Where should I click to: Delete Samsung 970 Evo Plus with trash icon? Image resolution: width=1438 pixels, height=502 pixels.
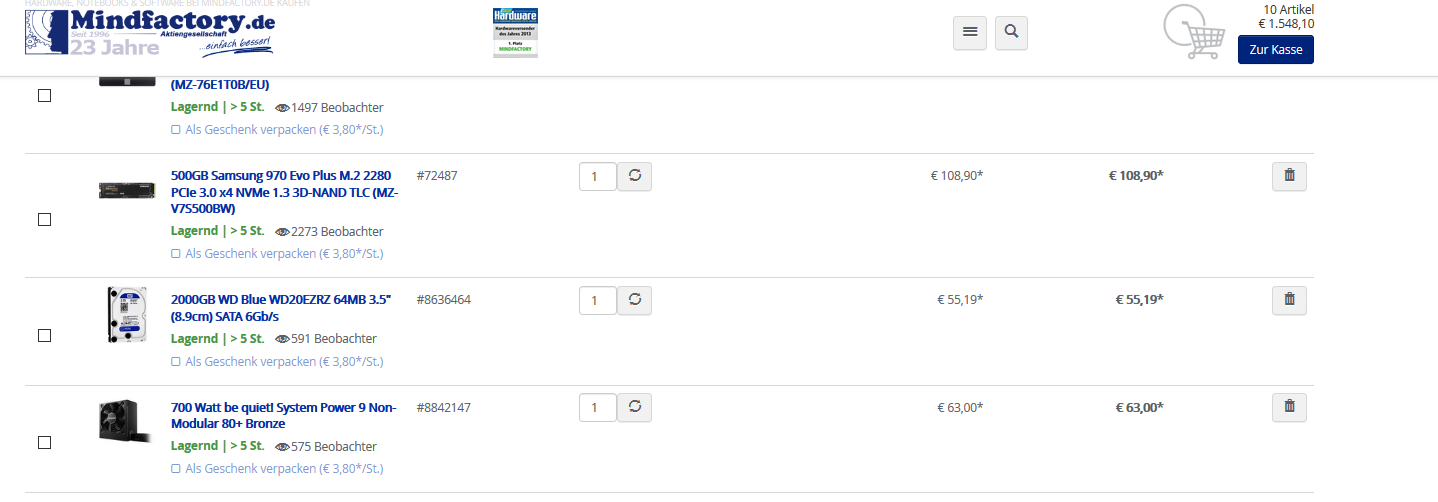(1289, 176)
